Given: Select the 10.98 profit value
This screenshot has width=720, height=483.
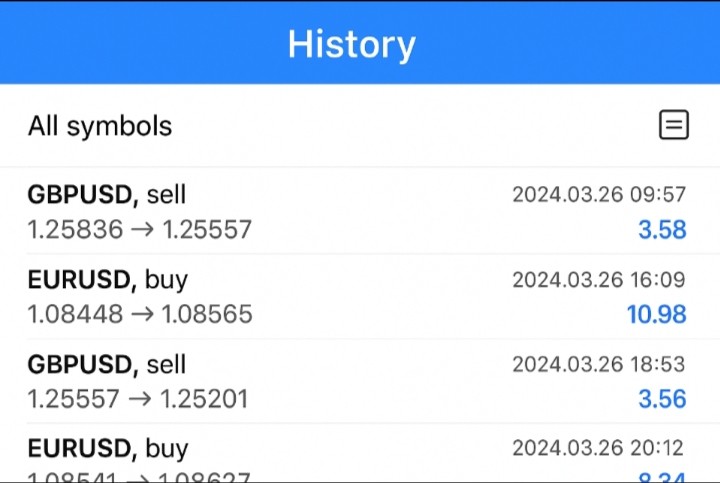Looking at the screenshot, I should pyautogui.click(x=656, y=315).
